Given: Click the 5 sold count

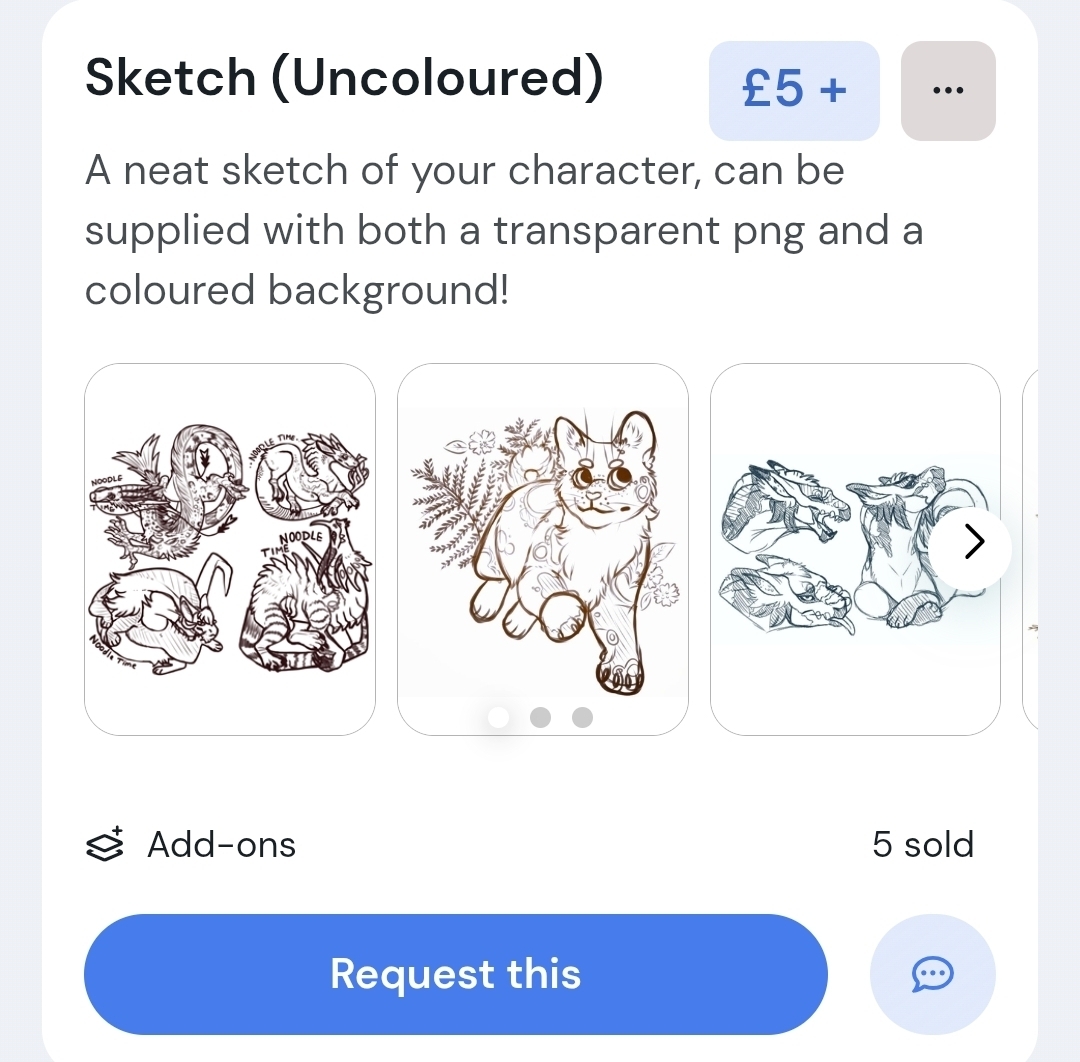Looking at the screenshot, I should tap(922, 845).
